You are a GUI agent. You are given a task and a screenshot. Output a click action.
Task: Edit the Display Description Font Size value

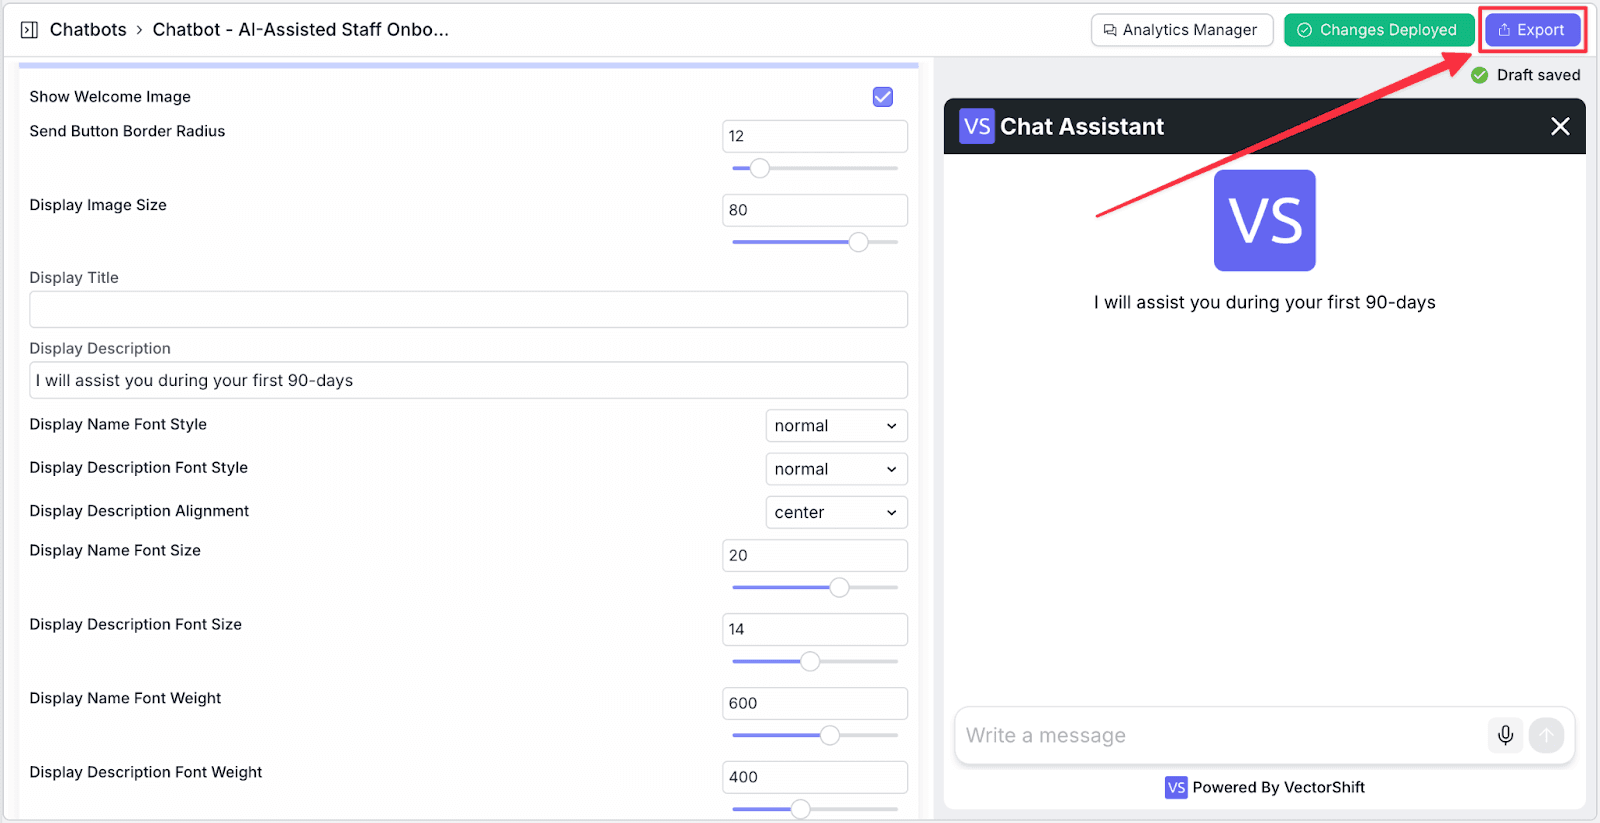coord(815,629)
